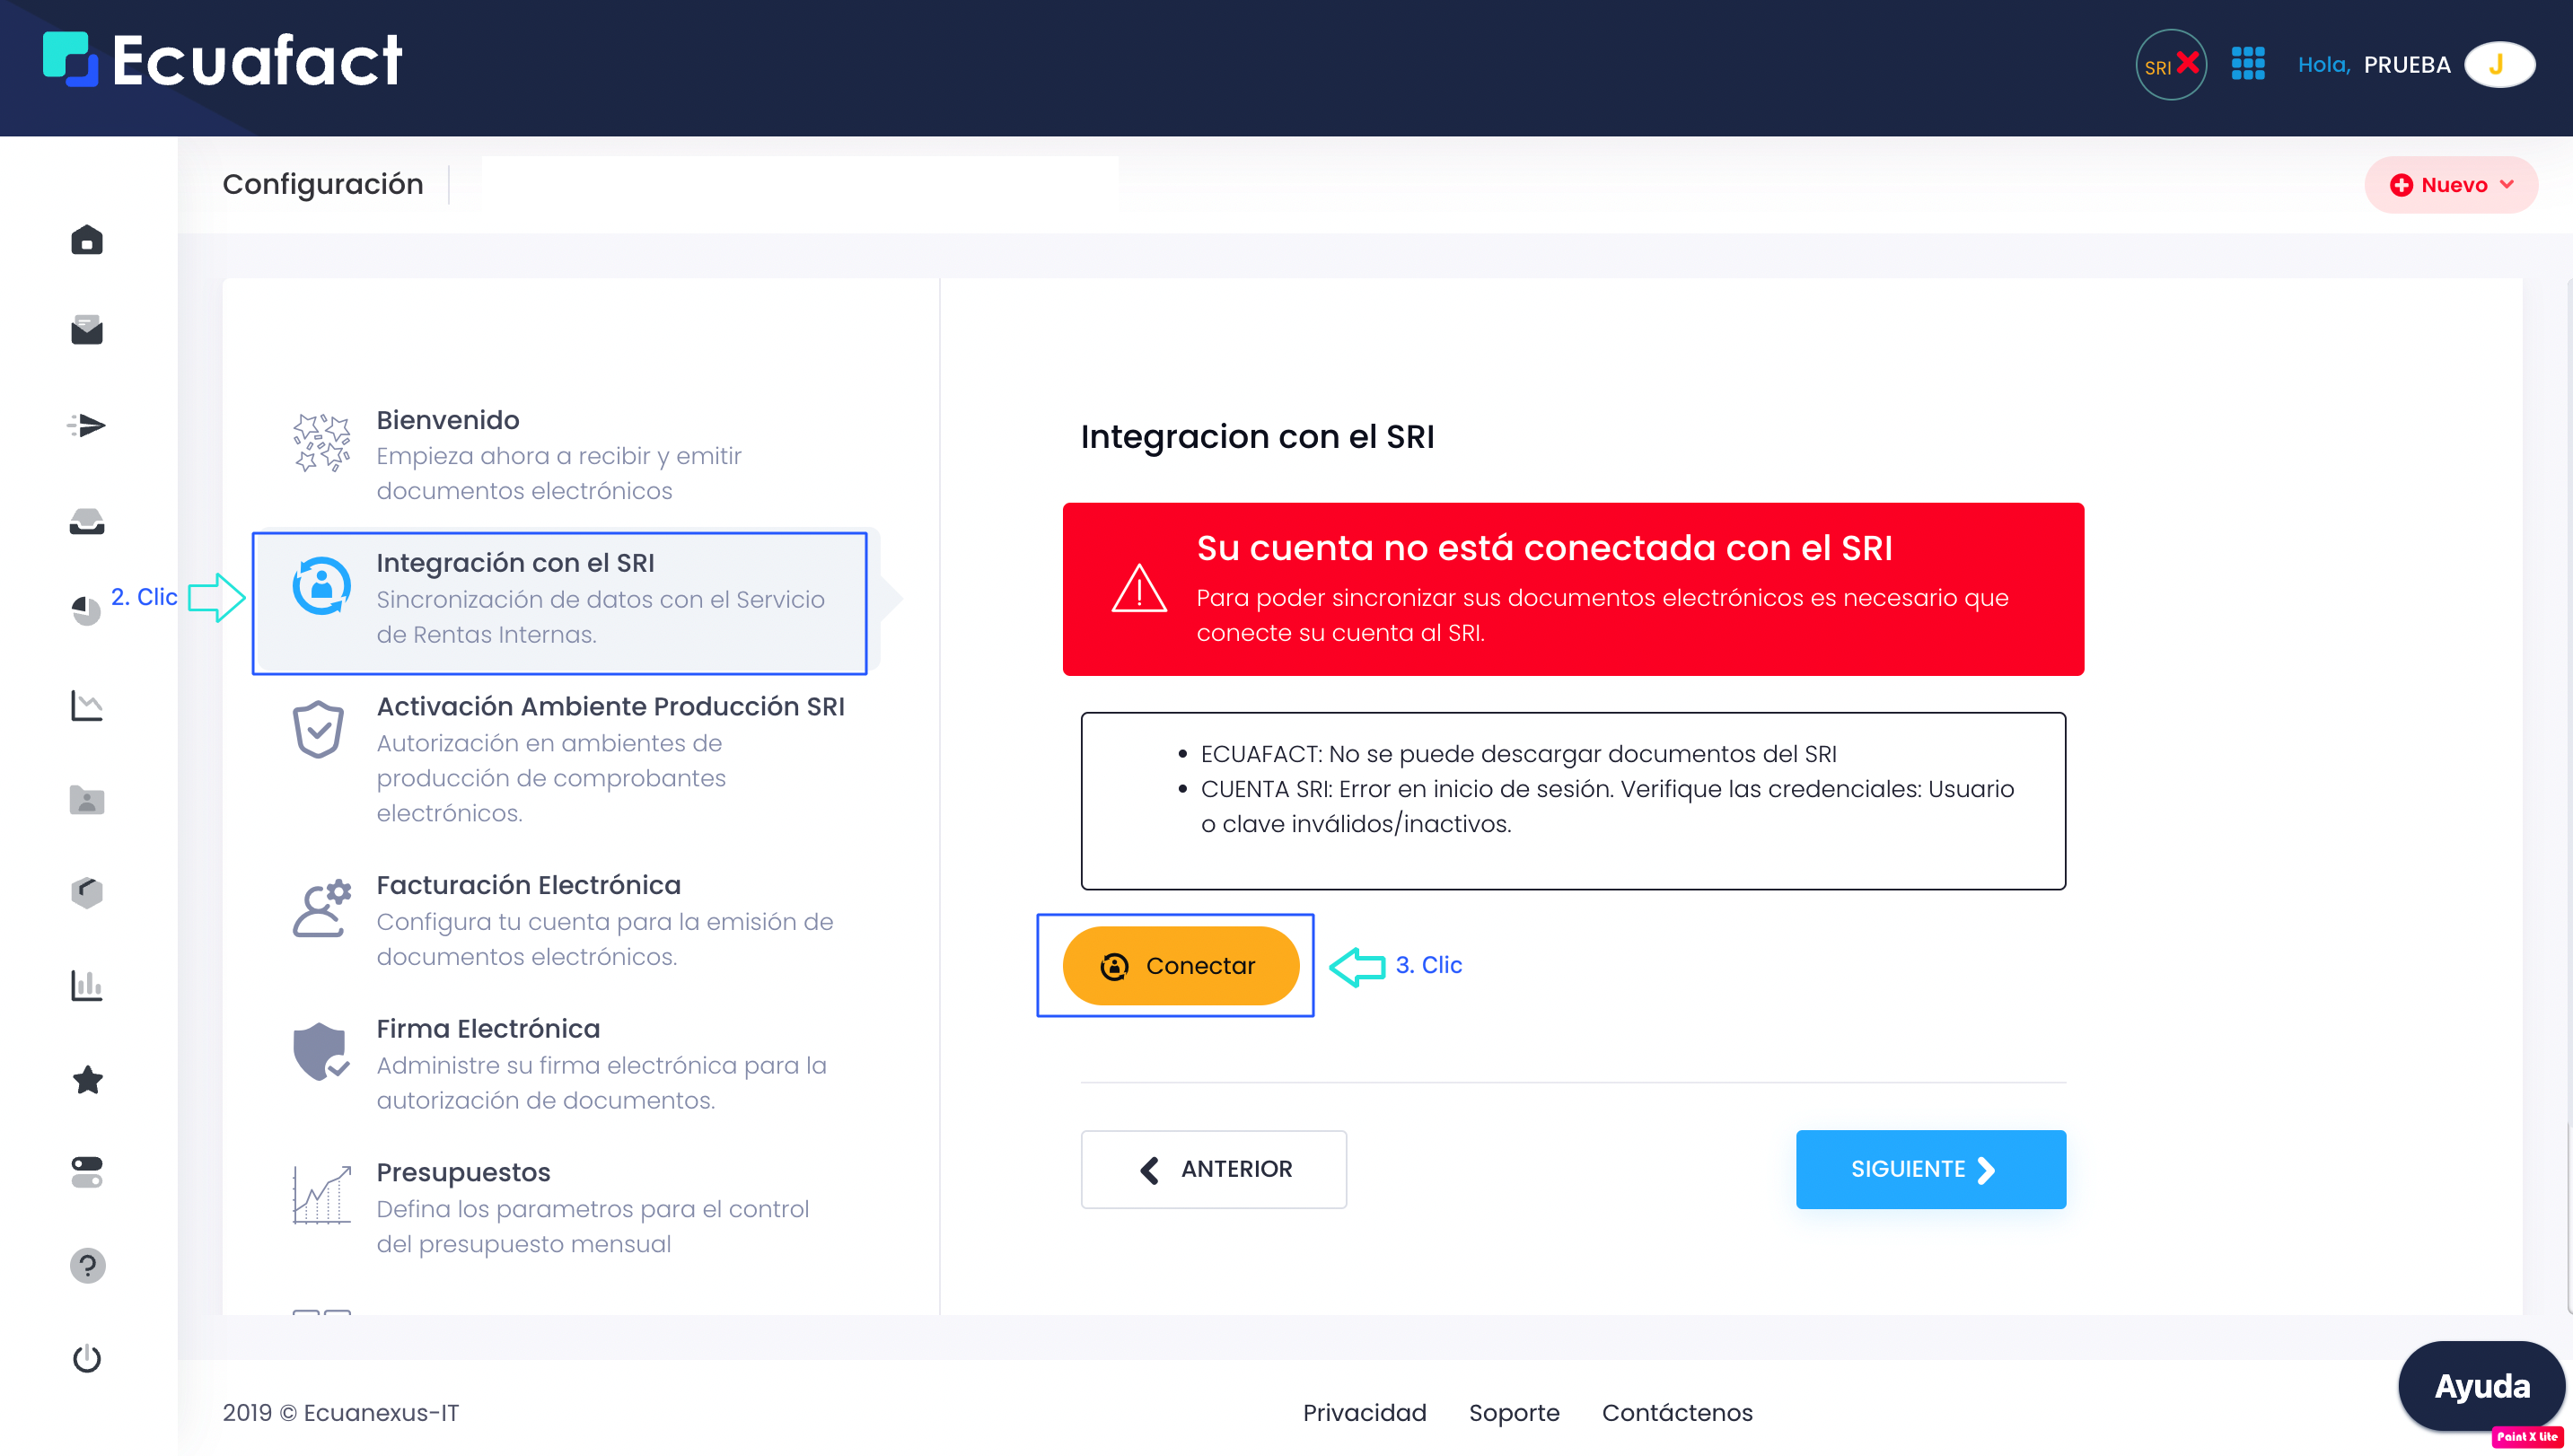Open the envelope (messages) icon in the sidebar

[x=87, y=330]
